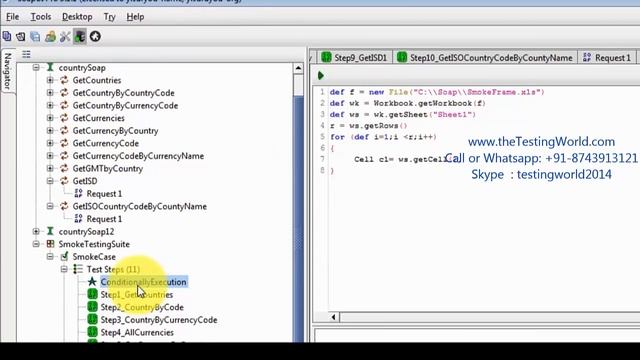Expand the countrySoap12 interface node

pyautogui.click(x=36, y=231)
